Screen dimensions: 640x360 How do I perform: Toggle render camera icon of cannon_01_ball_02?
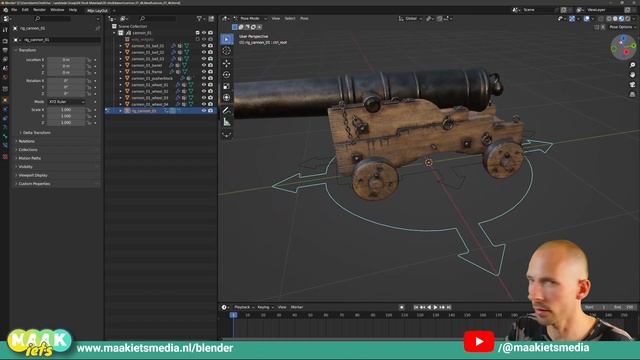211,52
